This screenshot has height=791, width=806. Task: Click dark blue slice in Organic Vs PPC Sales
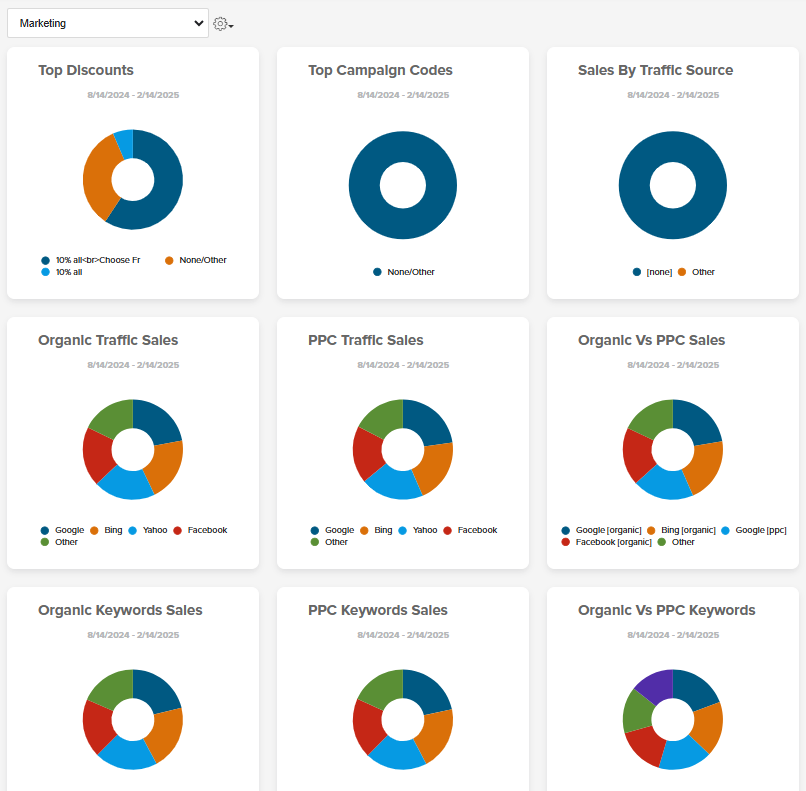(695, 422)
